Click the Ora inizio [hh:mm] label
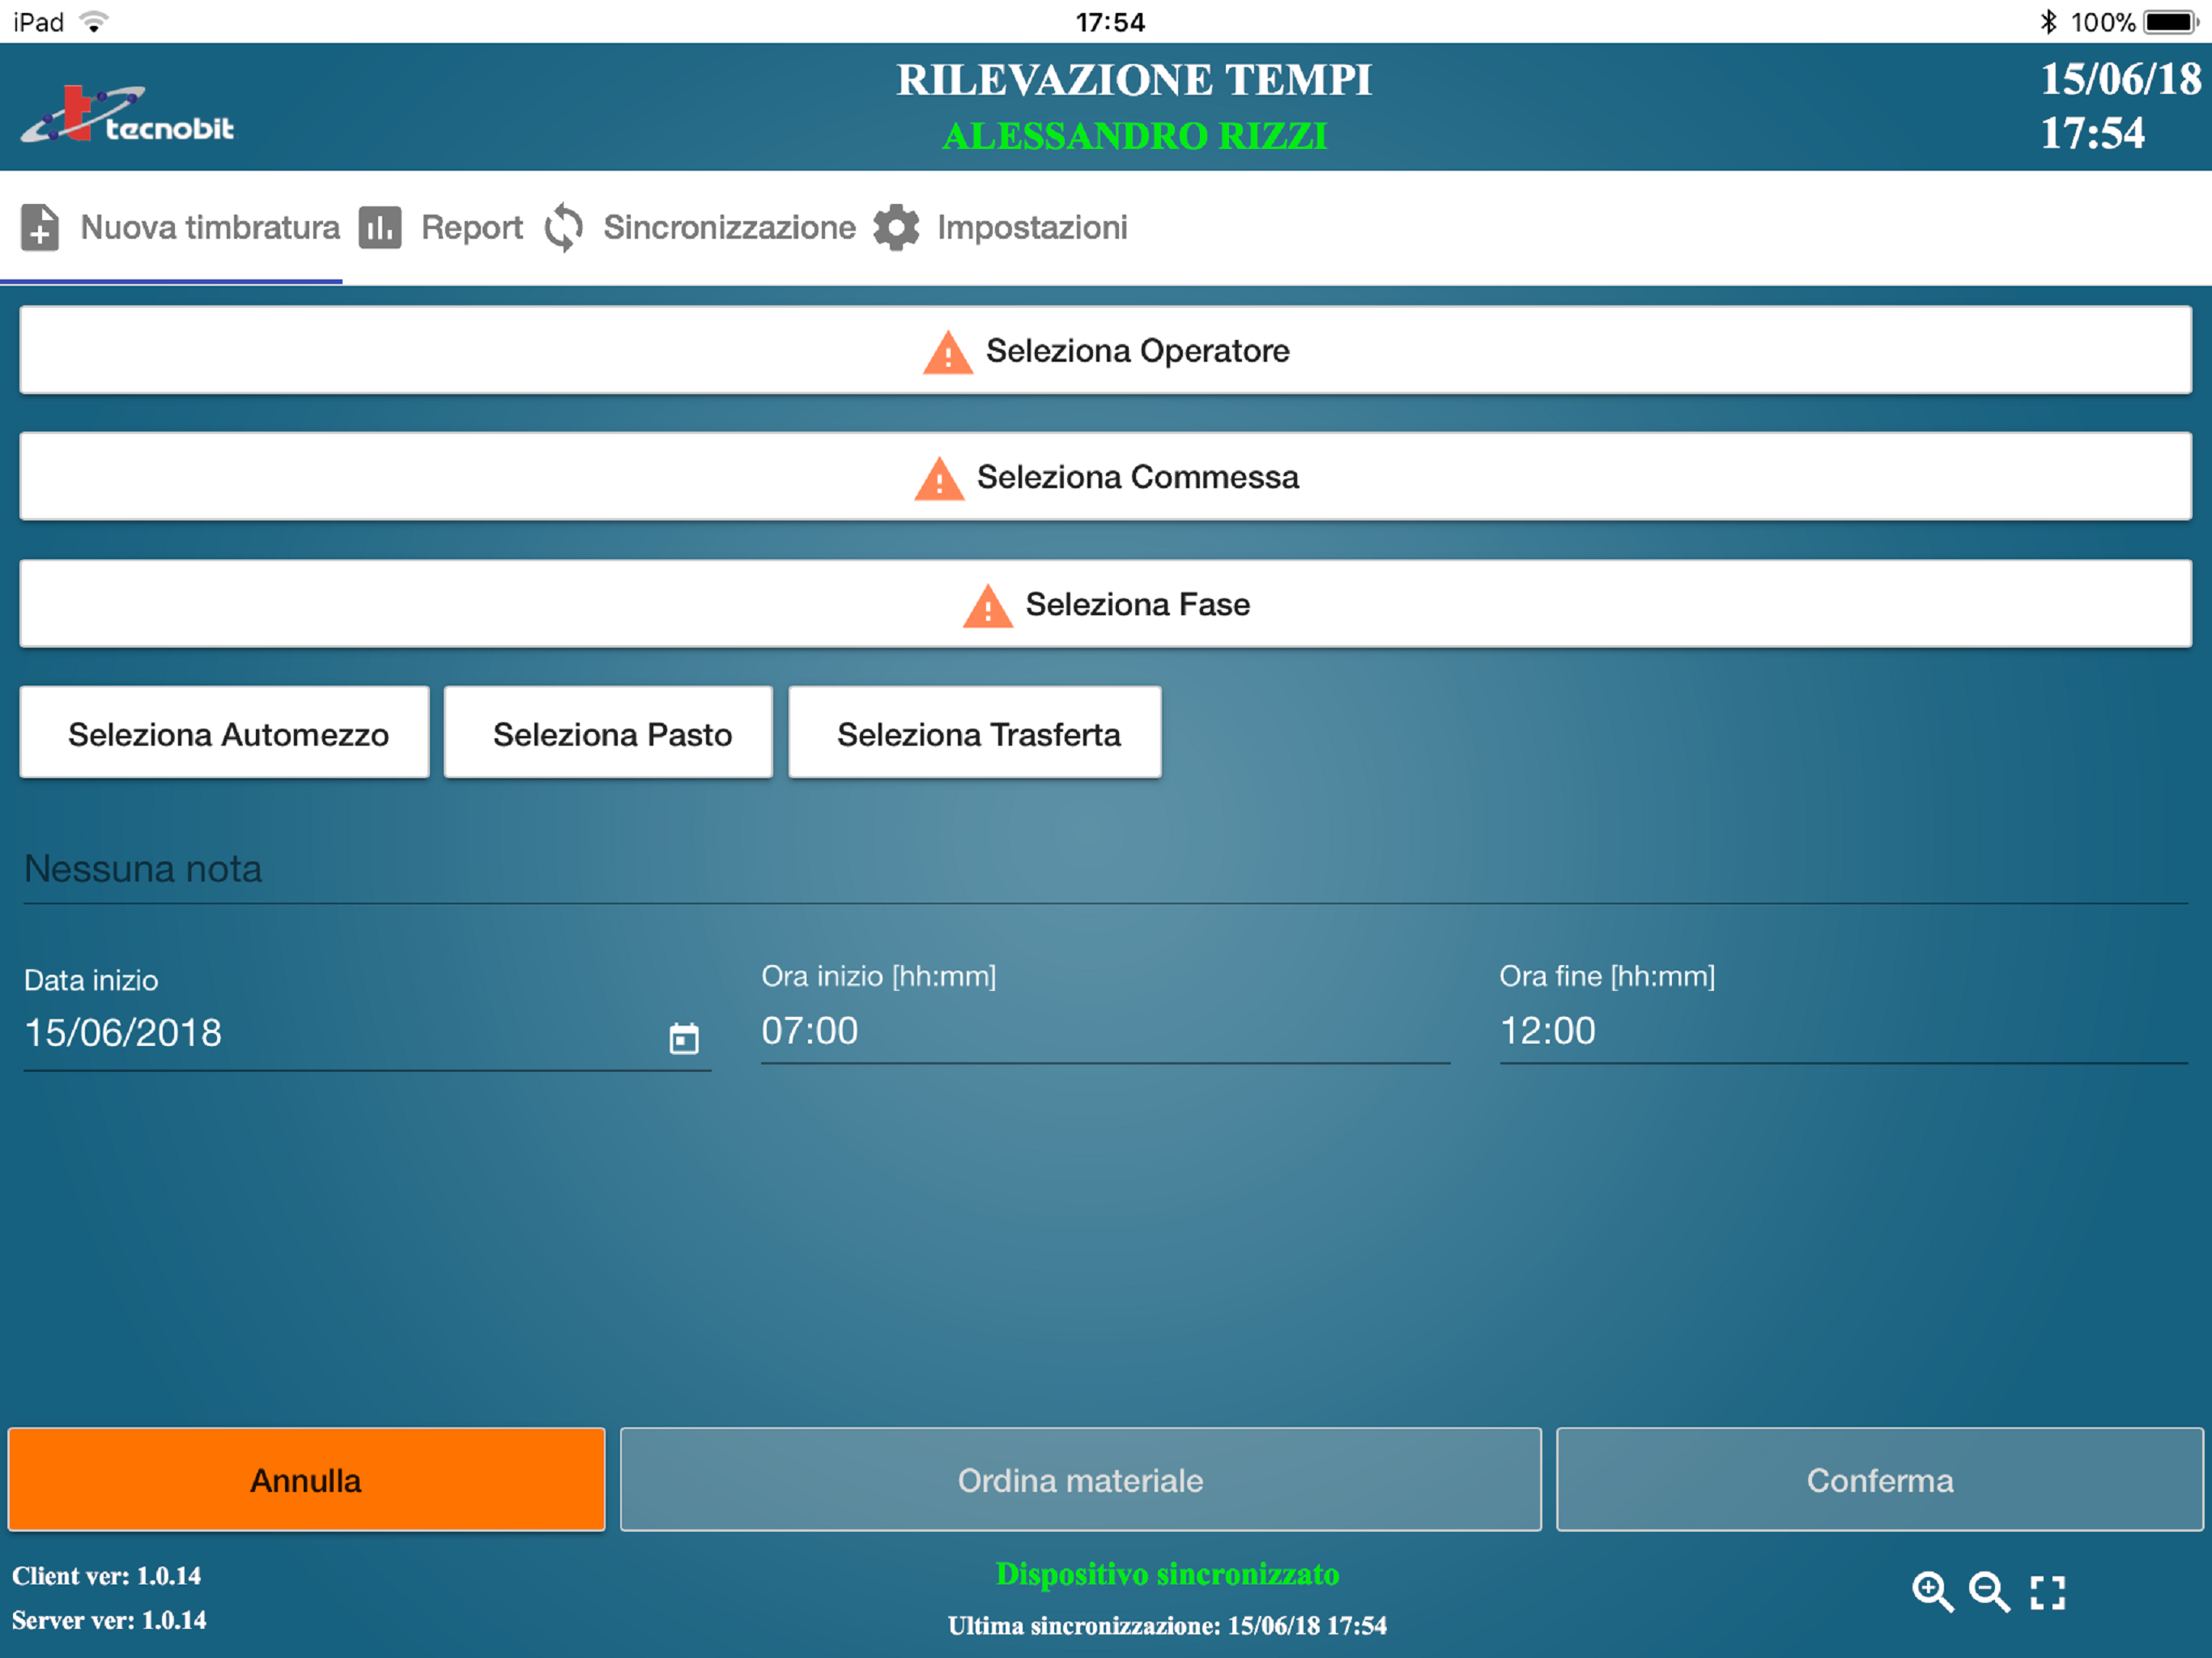This screenshot has width=2212, height=1658. click(x=879, y=976)
